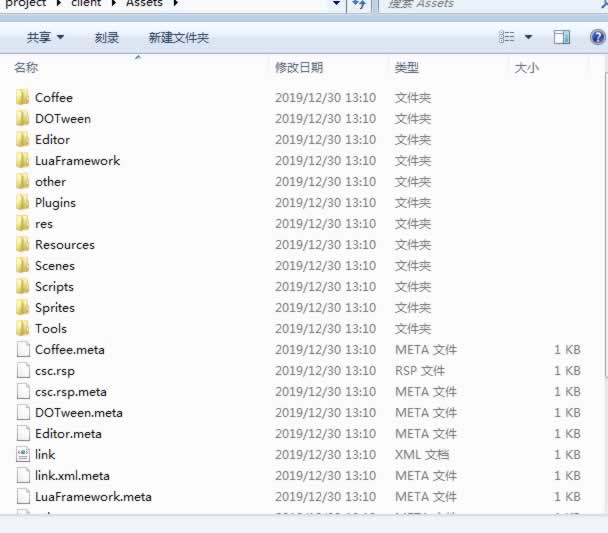
Task: Open the 共享 dropdown menu
Action: tap(45, 37)
